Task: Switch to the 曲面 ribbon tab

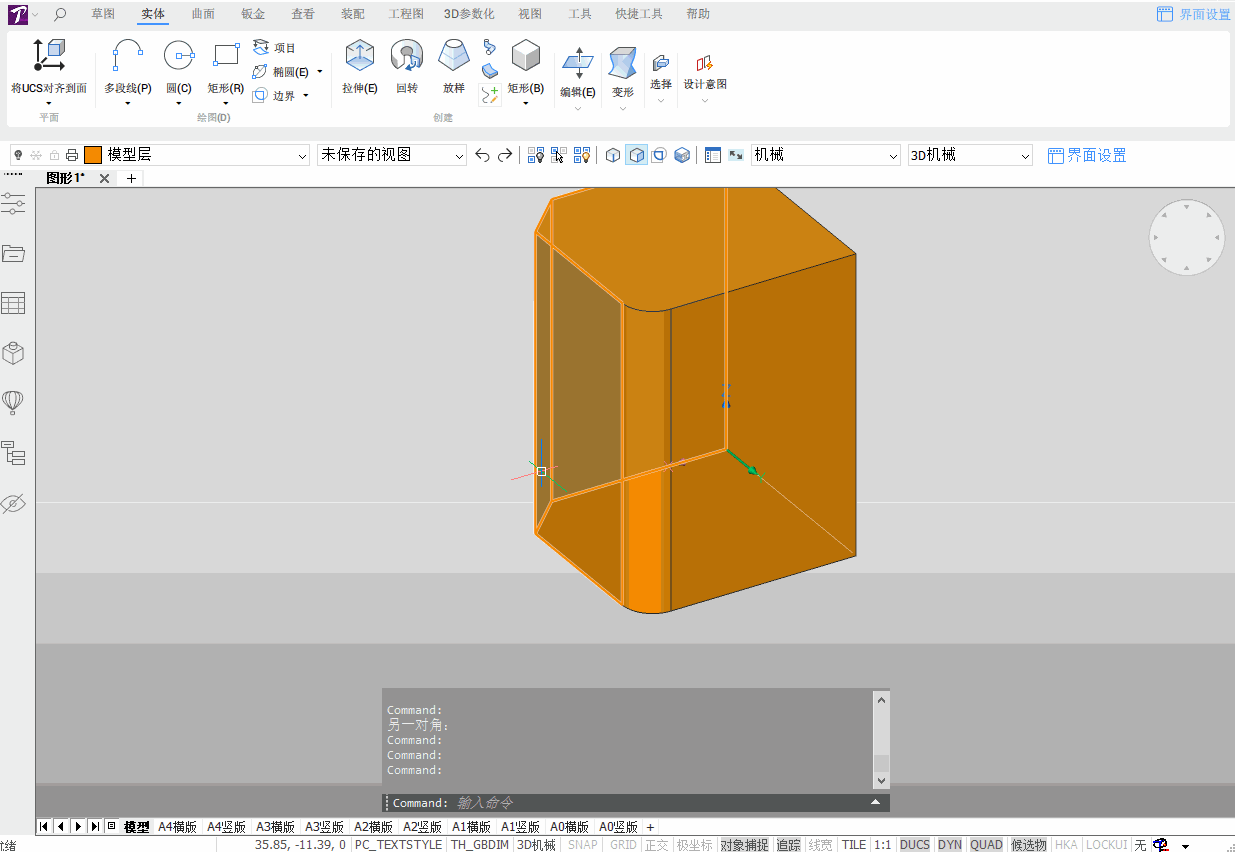Action: click(x=203, y=14)
